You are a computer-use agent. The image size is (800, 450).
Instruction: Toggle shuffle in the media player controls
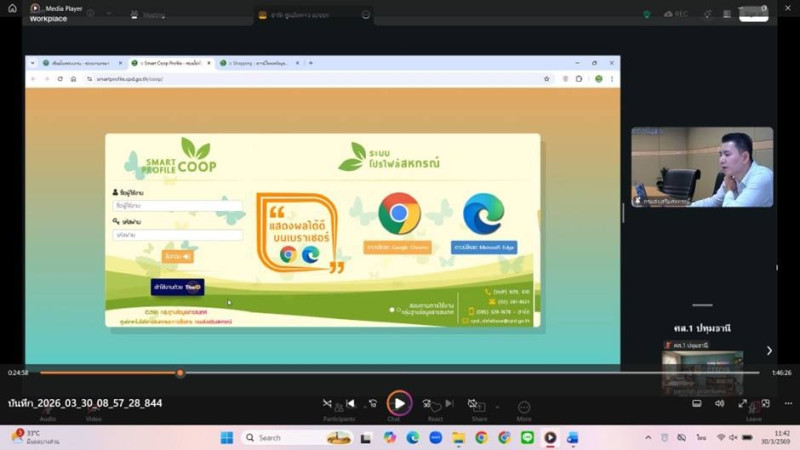point(327,404)
